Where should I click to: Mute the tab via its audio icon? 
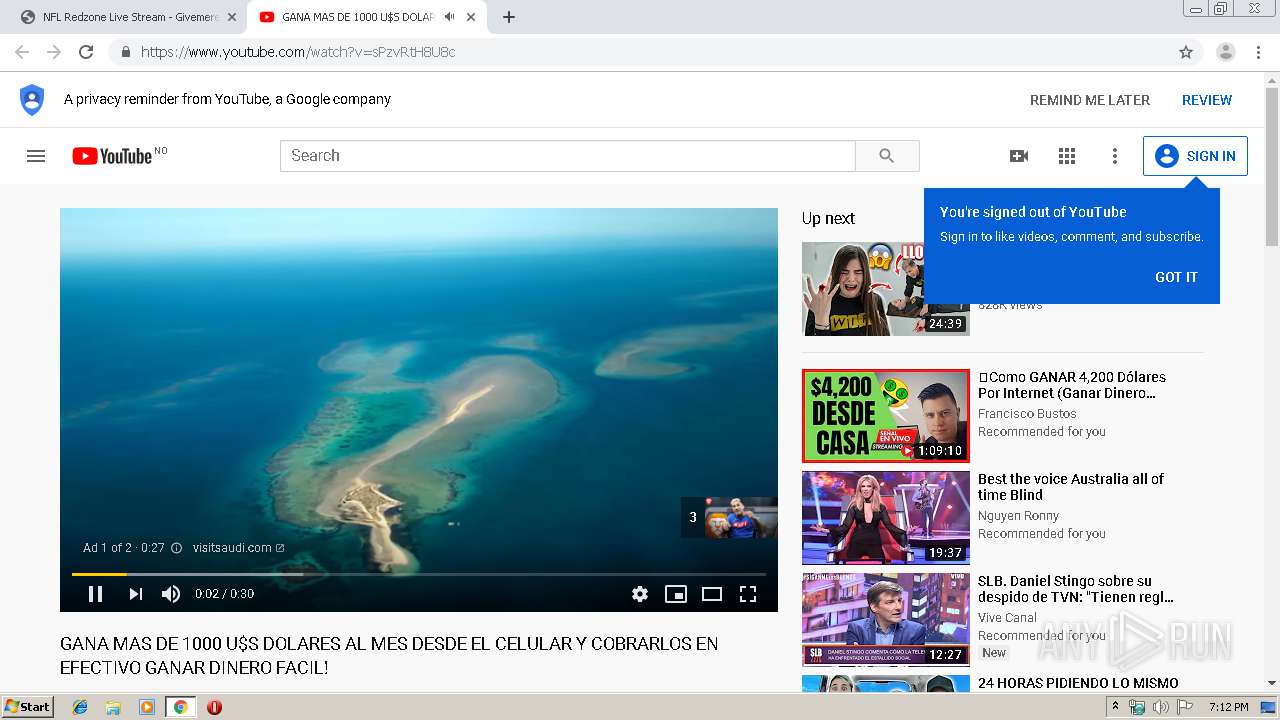[x=450, y=17]
